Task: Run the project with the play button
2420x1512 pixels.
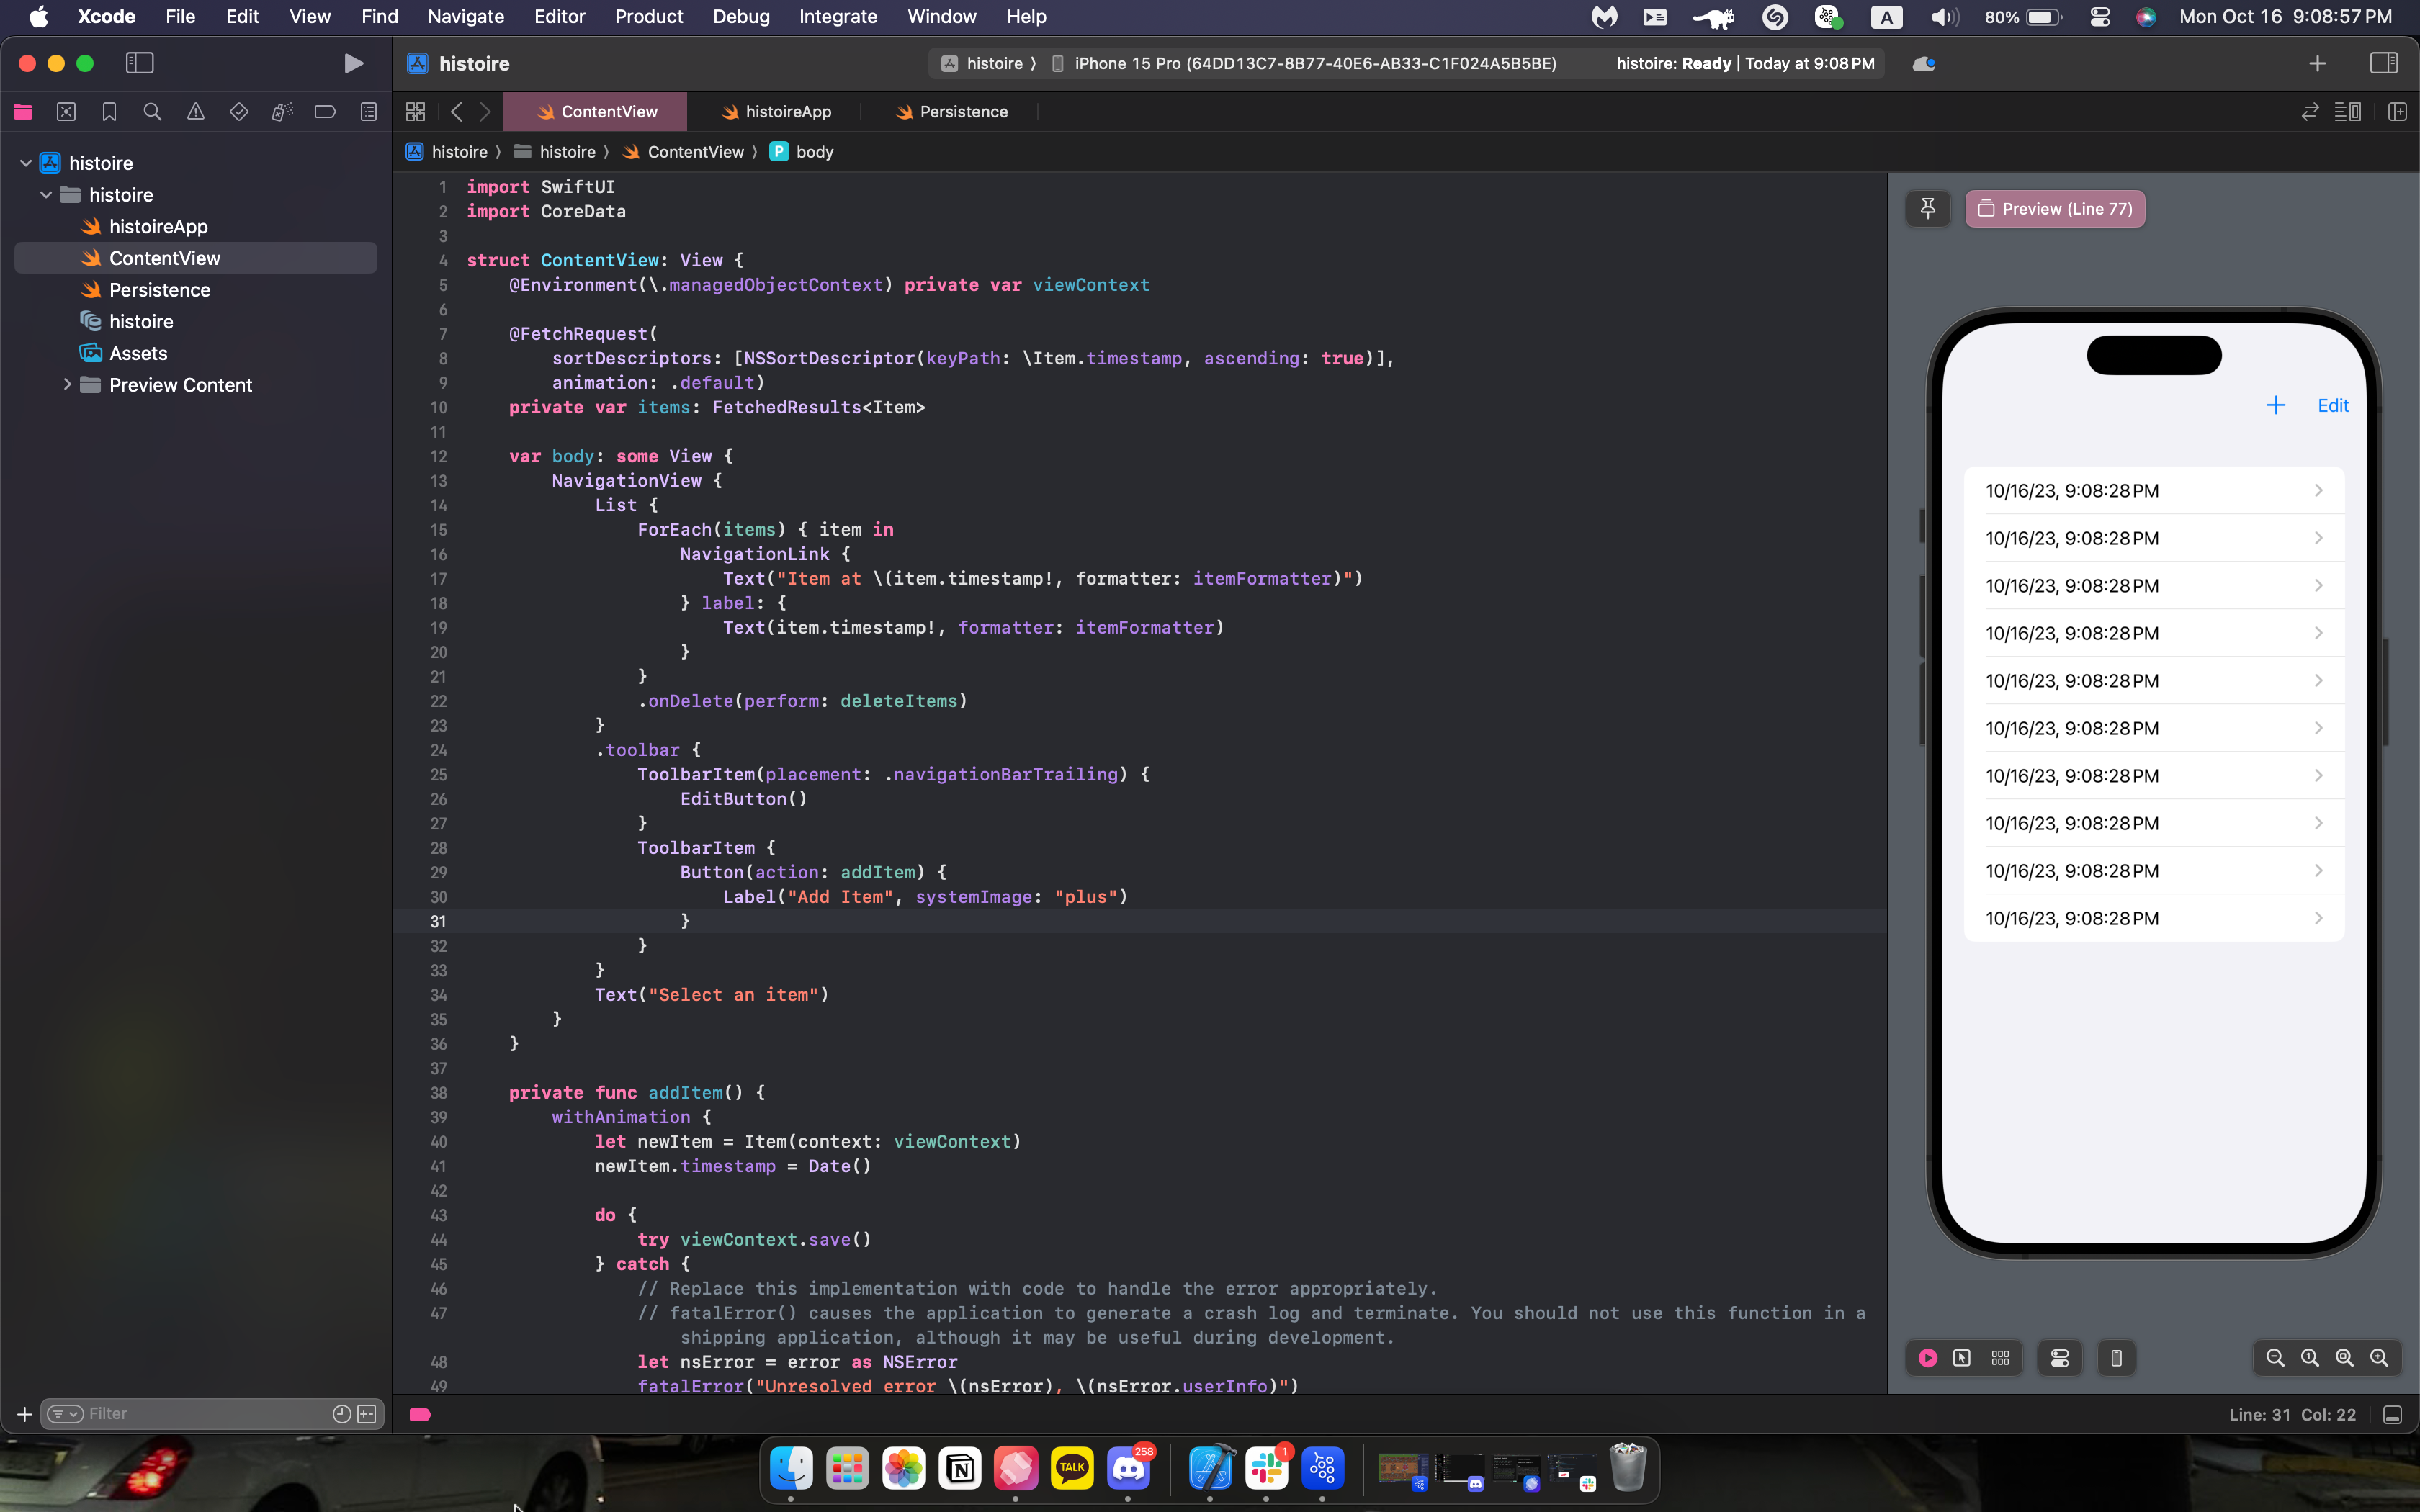Action: [x=353, y=64]
